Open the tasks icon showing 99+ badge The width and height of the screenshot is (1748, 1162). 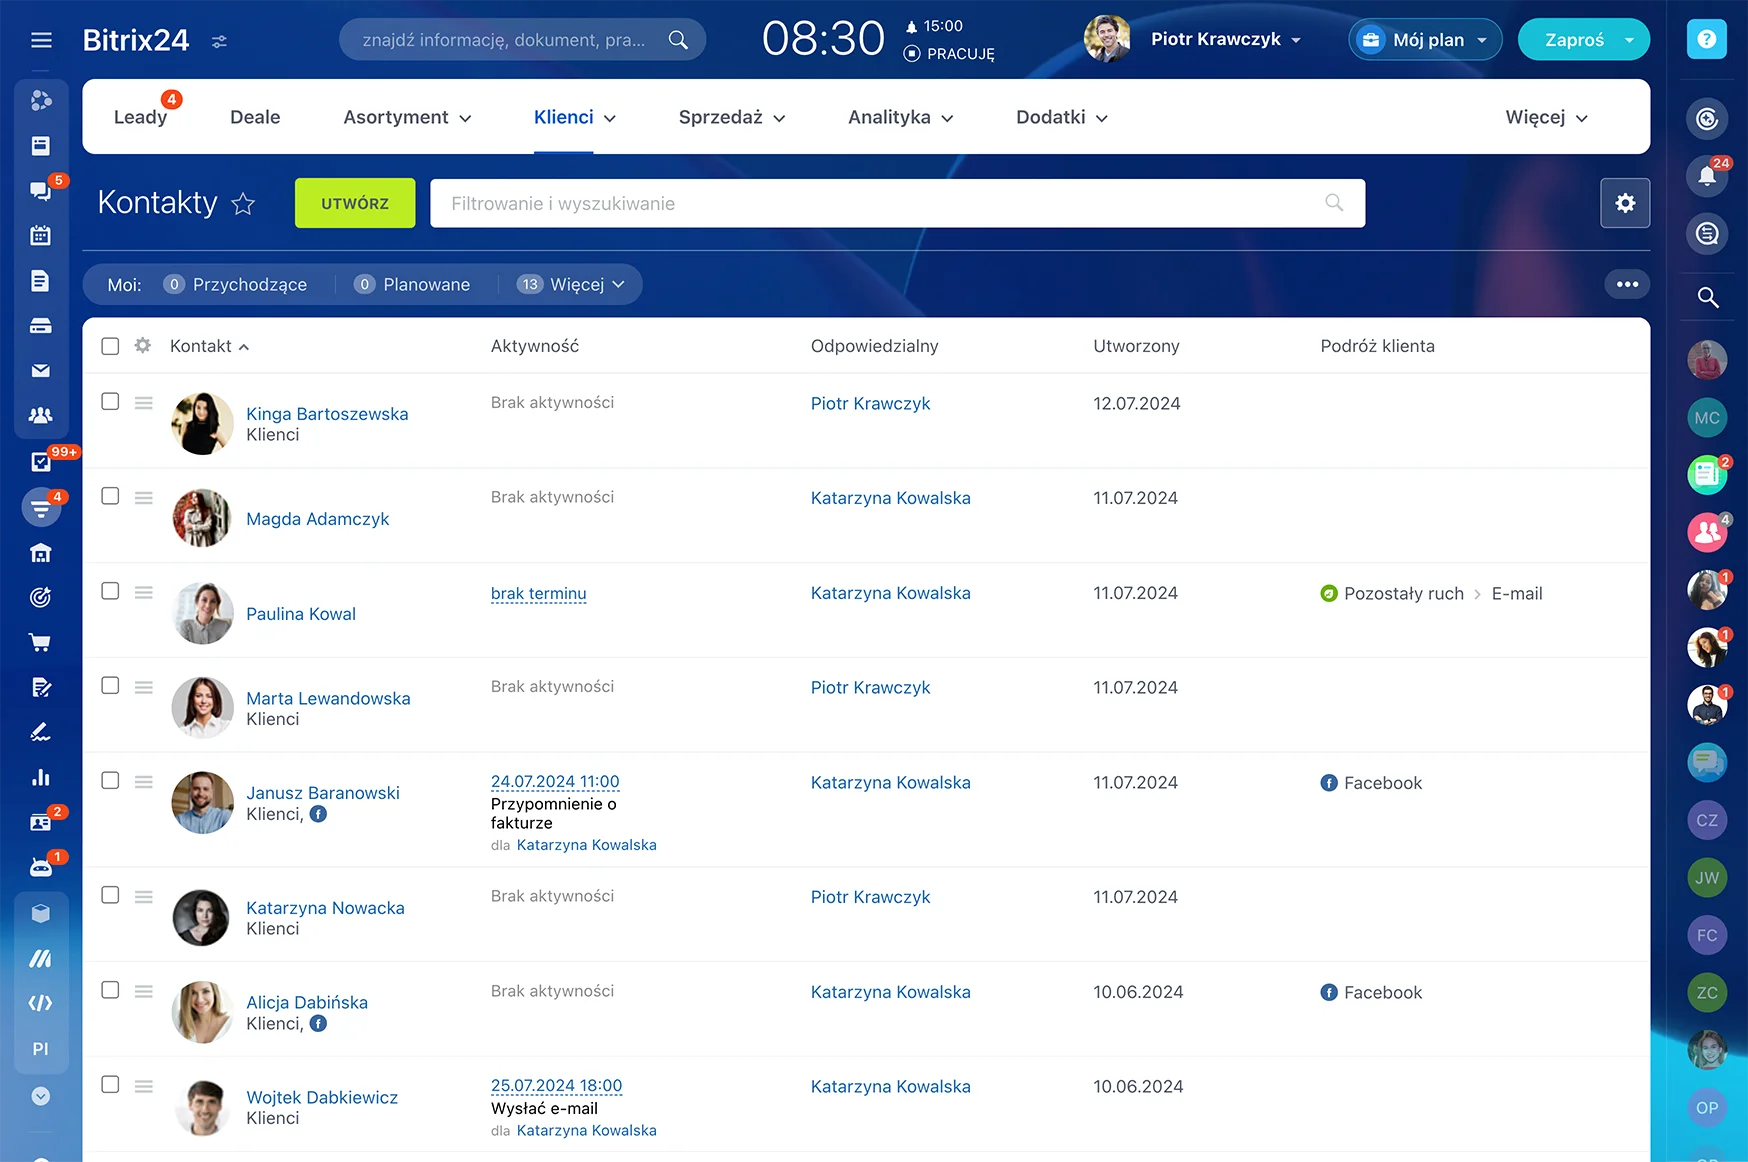41,462
